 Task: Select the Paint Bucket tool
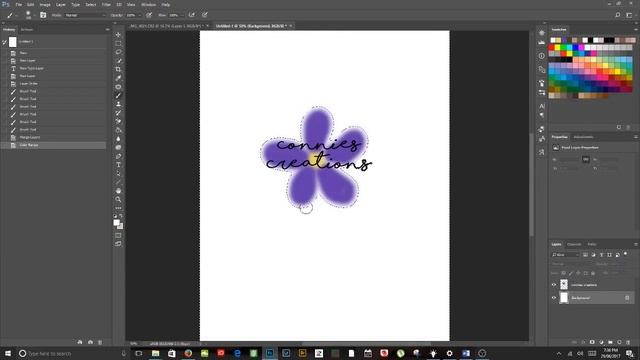(x=118, y=130)
